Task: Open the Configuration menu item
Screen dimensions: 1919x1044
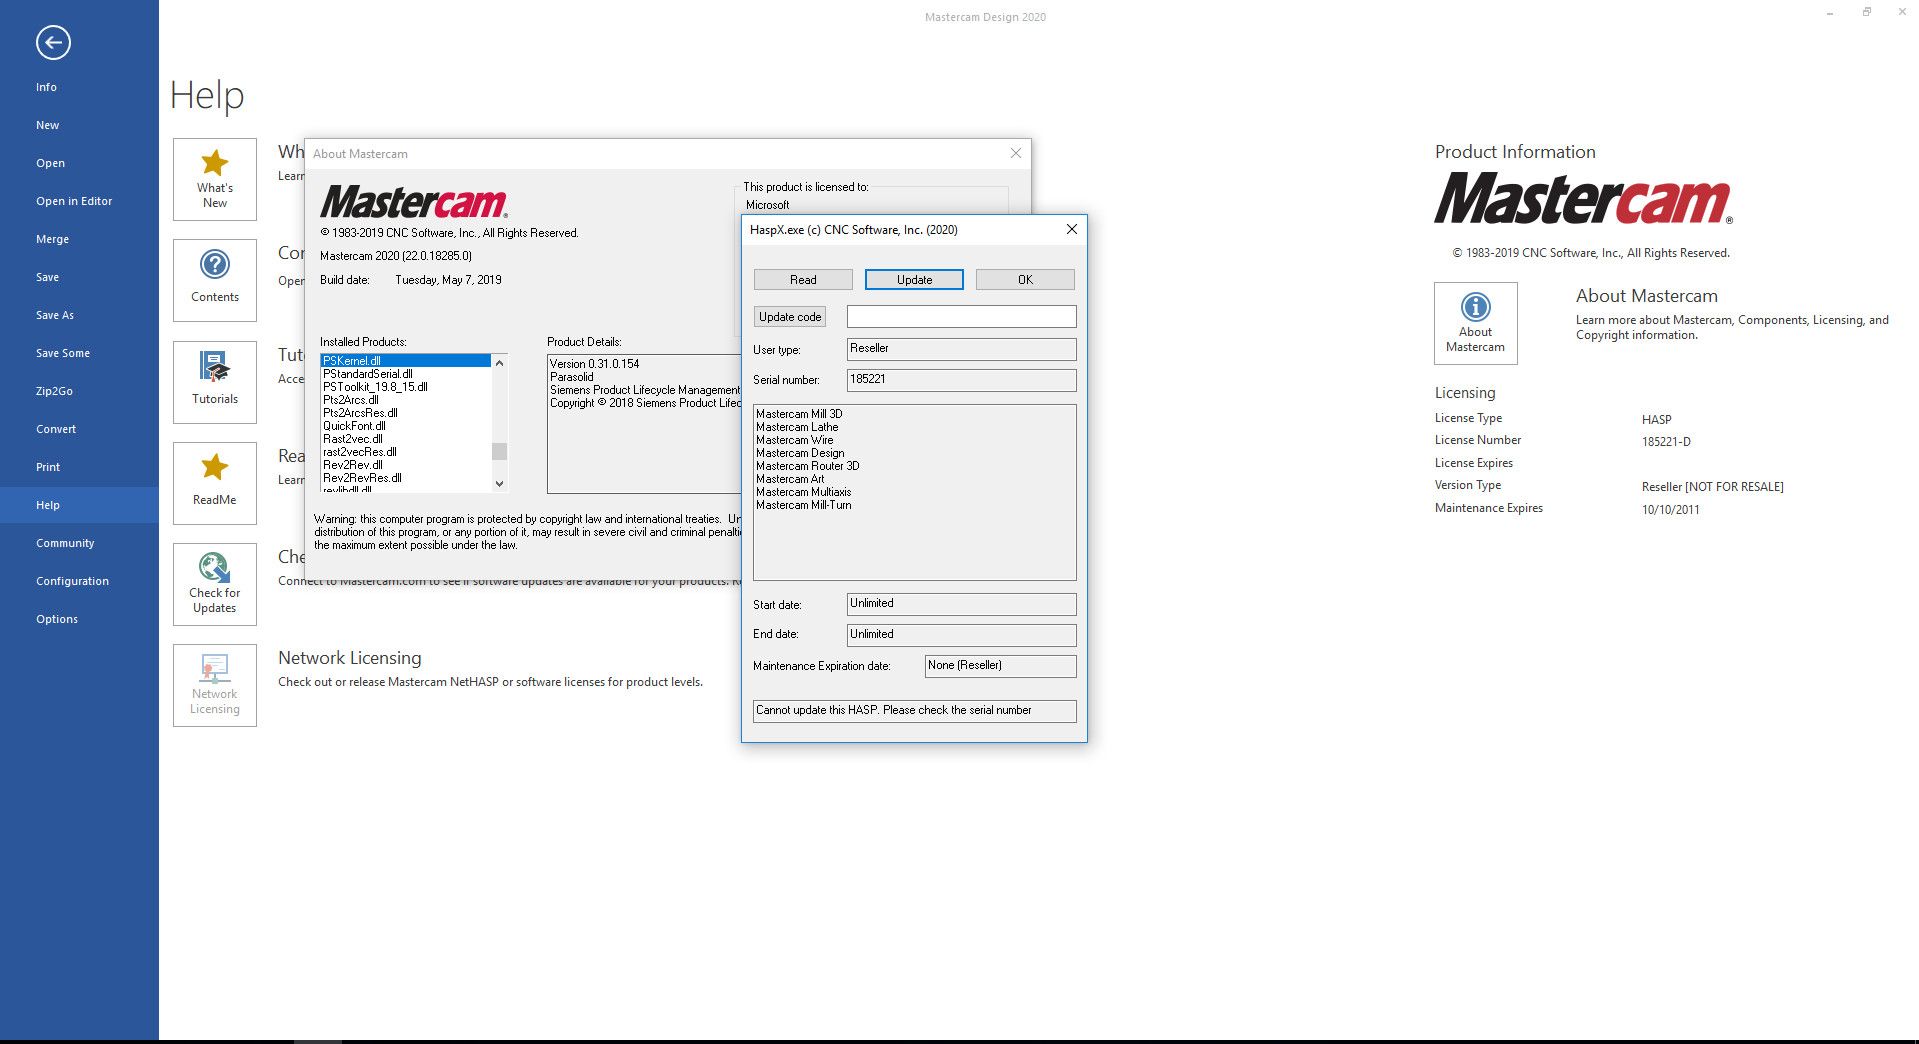Action: [72, 581]
